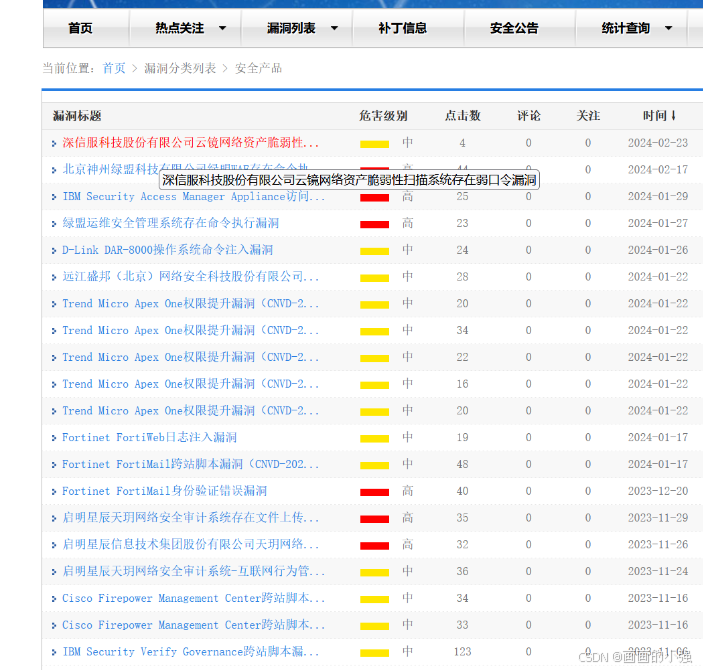Click date 2024-02-23 cell
Image resolution: width=703 pixels, height=670 pixels.
point(658,143)
